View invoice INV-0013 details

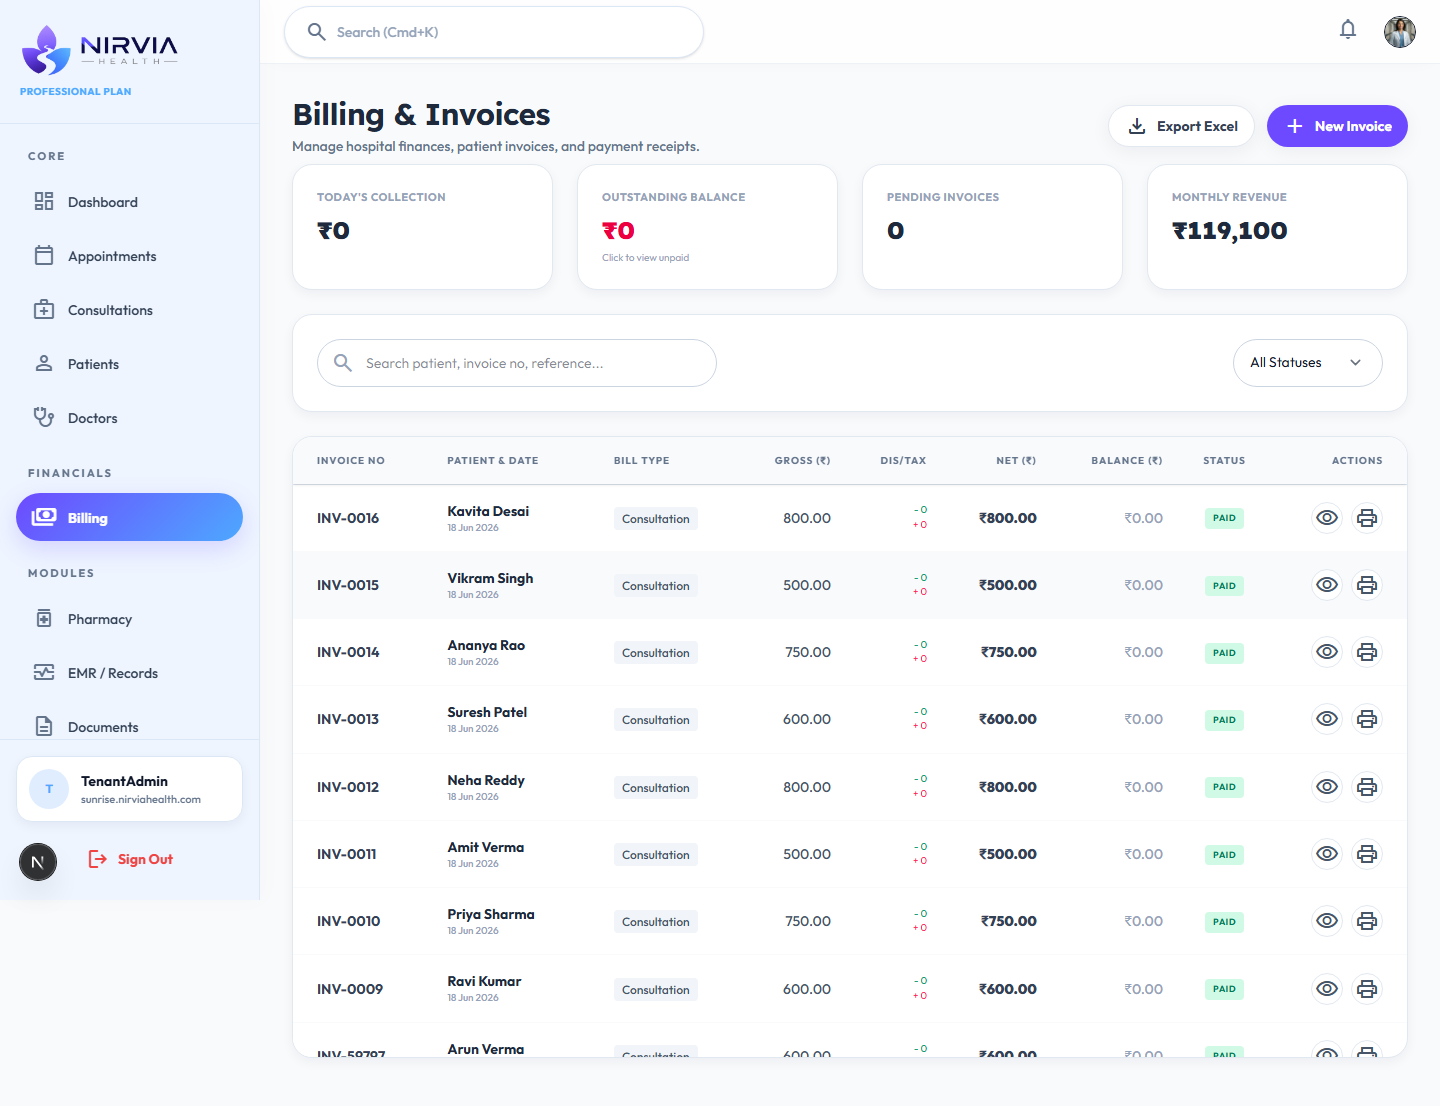coord(1327,719)
